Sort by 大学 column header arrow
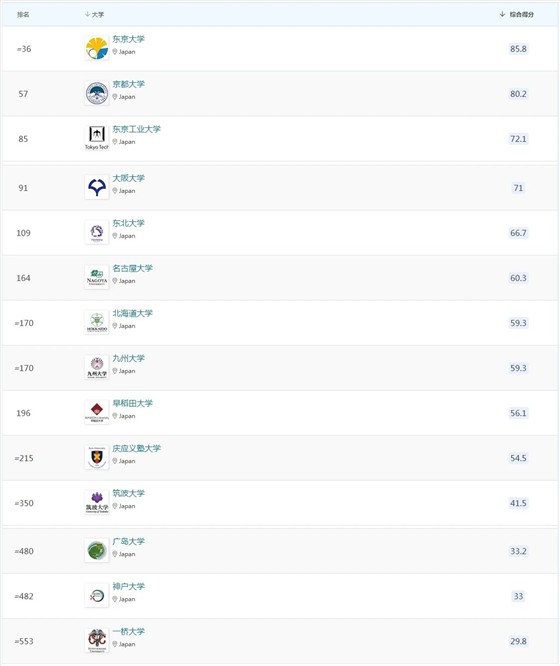 tap(87, 14)
